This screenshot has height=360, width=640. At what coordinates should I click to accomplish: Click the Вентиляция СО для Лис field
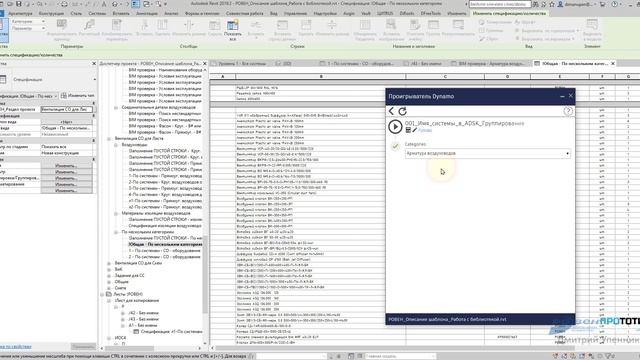click(67, 109)
